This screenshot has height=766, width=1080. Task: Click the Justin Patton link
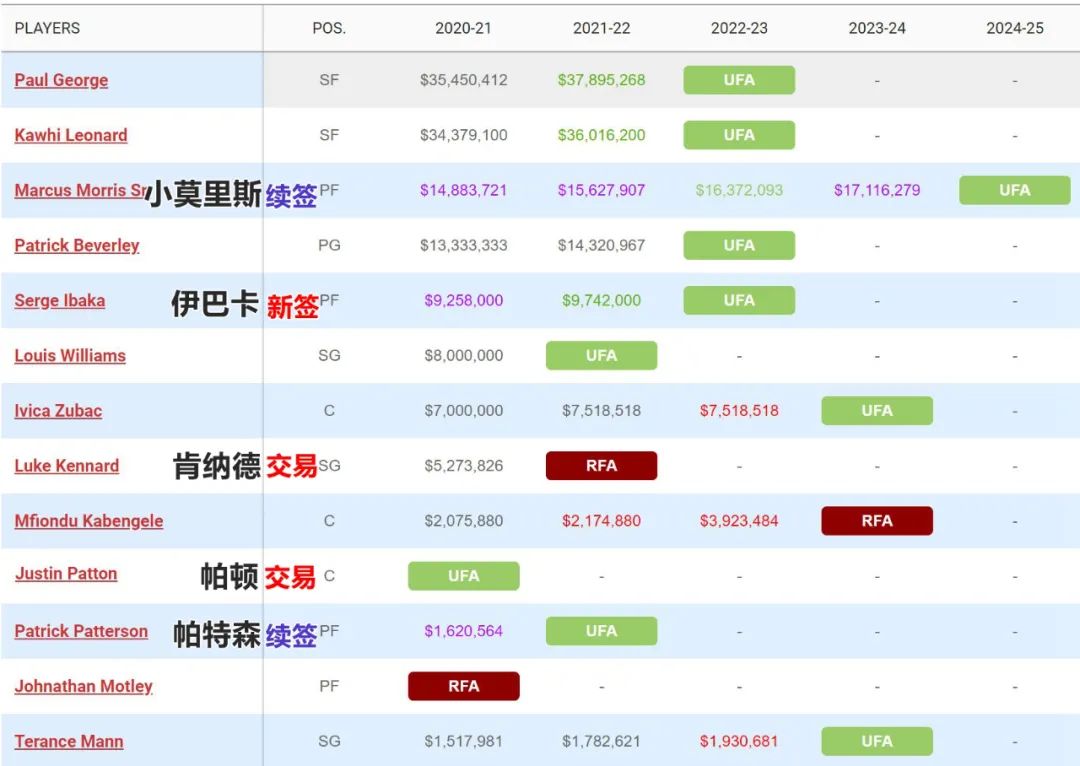(x=66, y=573)
